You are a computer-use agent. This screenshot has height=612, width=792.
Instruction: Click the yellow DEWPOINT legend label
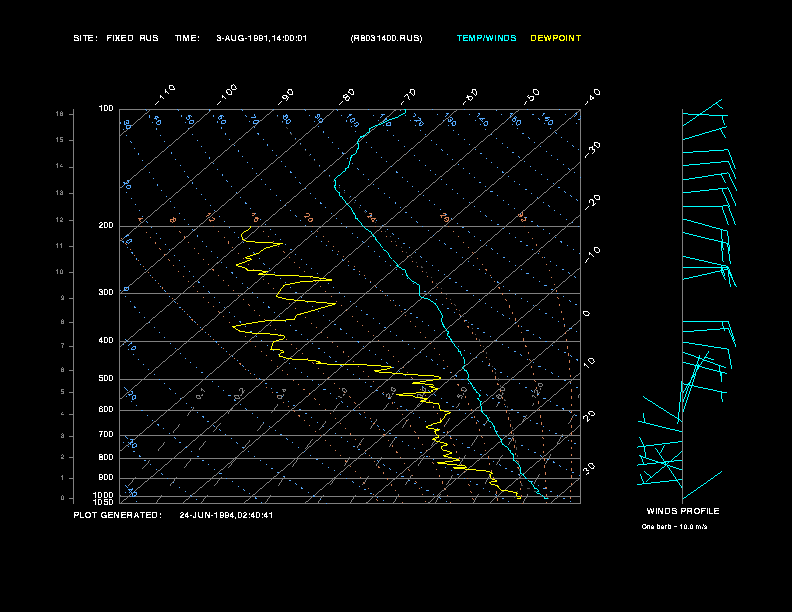tap(556, 38)
